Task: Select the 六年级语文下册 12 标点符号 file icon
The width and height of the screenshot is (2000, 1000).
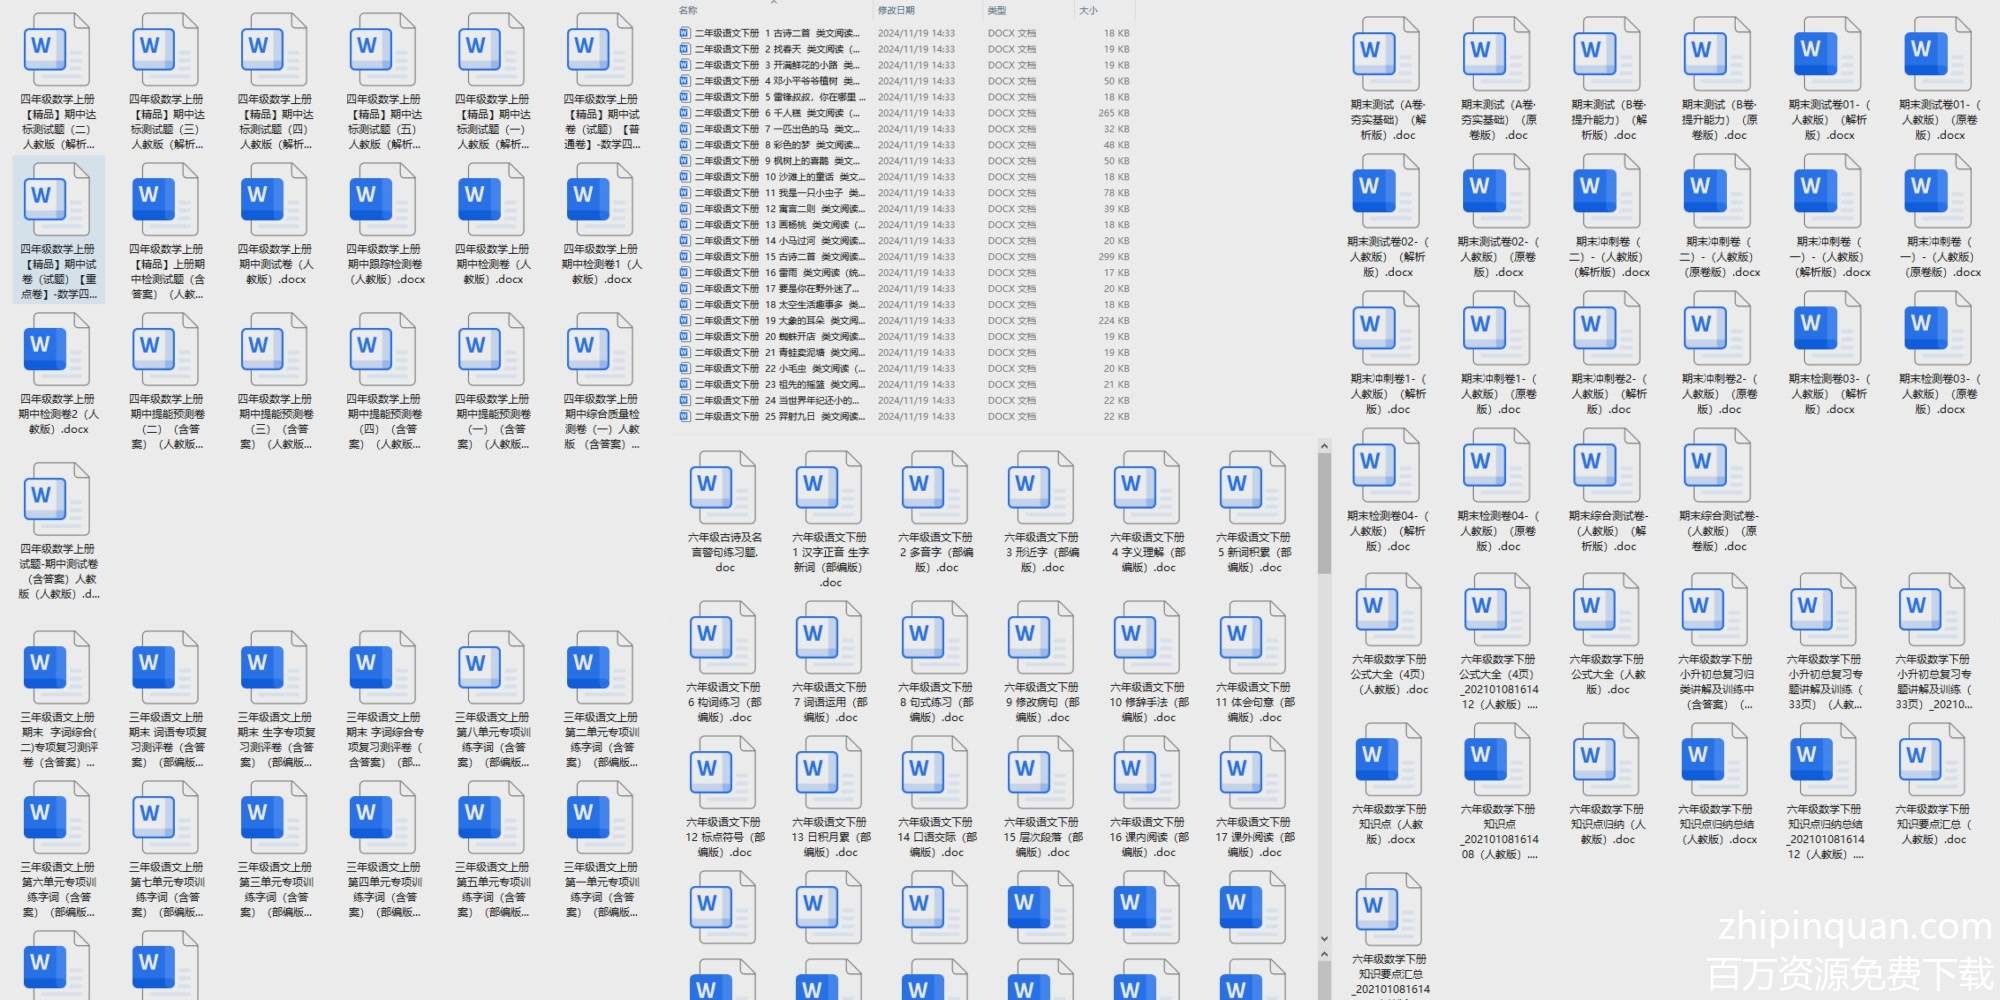Action: coord(724,773)
